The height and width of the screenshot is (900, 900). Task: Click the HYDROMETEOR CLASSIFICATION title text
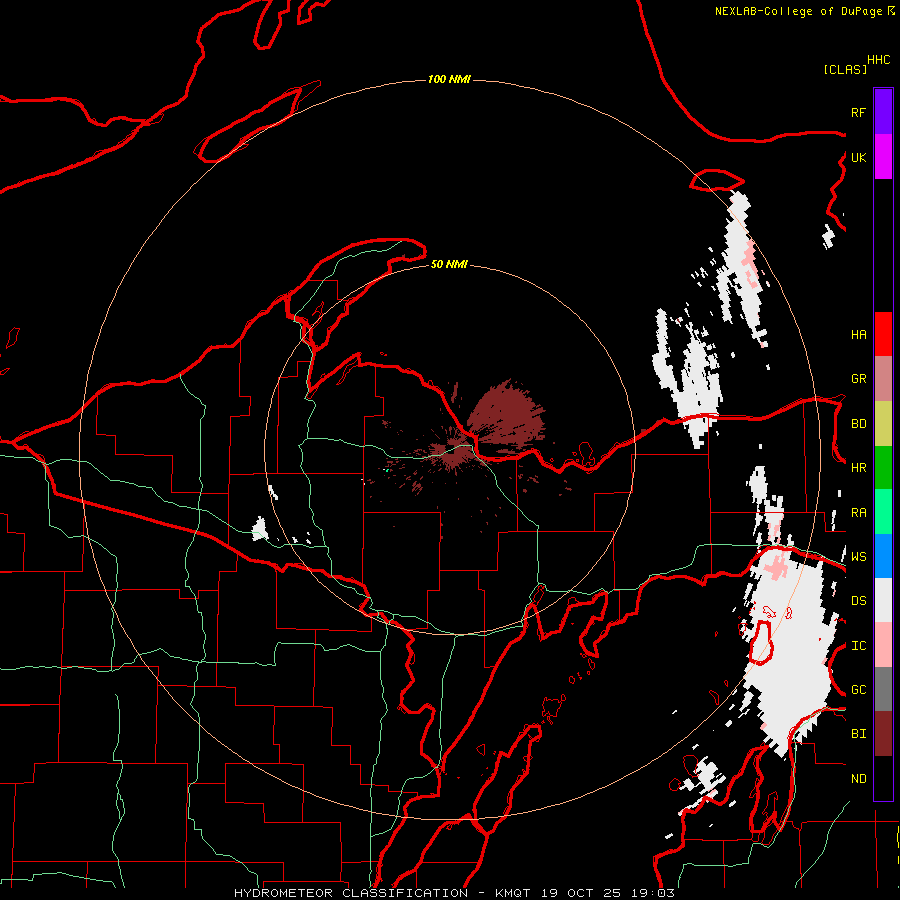point(351,893)
